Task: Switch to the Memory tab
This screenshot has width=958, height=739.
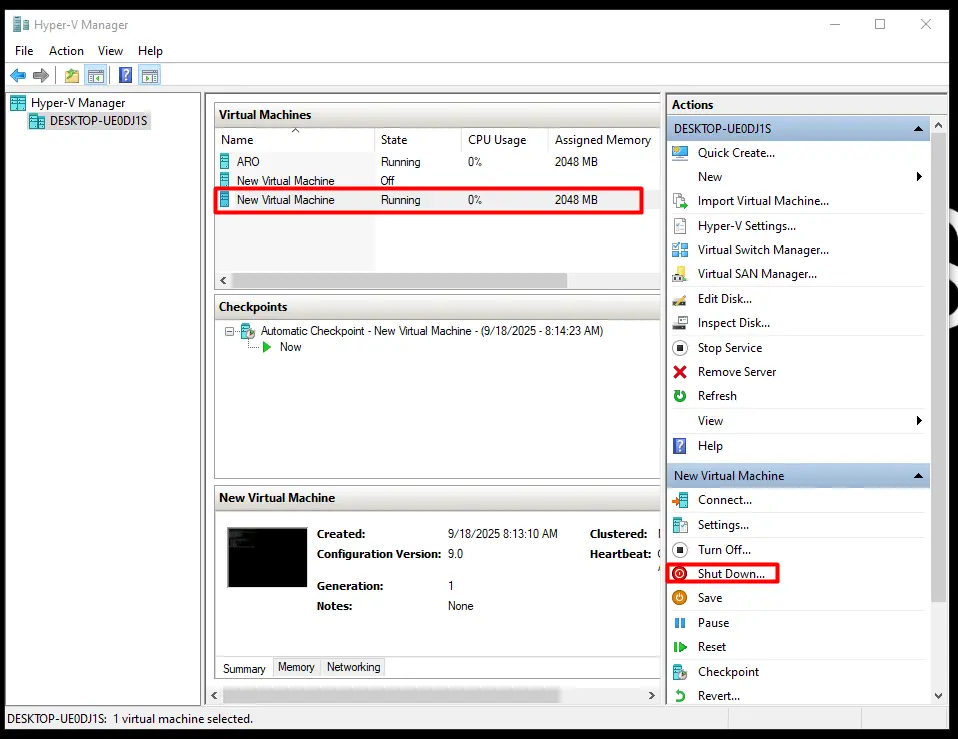Action: click(296, 667)
